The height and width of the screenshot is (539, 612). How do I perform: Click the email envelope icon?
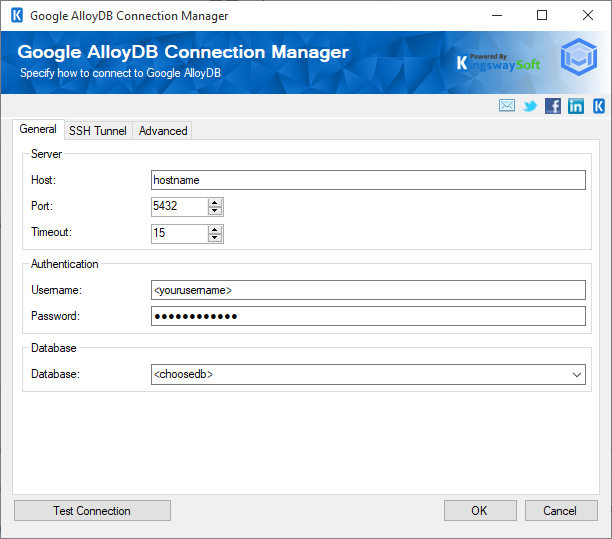[507, 105]
